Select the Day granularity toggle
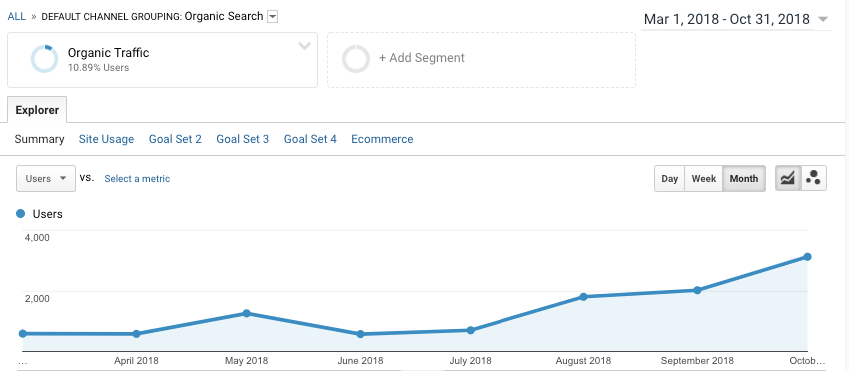Viewport: 849px width, 371px height. pyautogui.click(x=669, y=178)
